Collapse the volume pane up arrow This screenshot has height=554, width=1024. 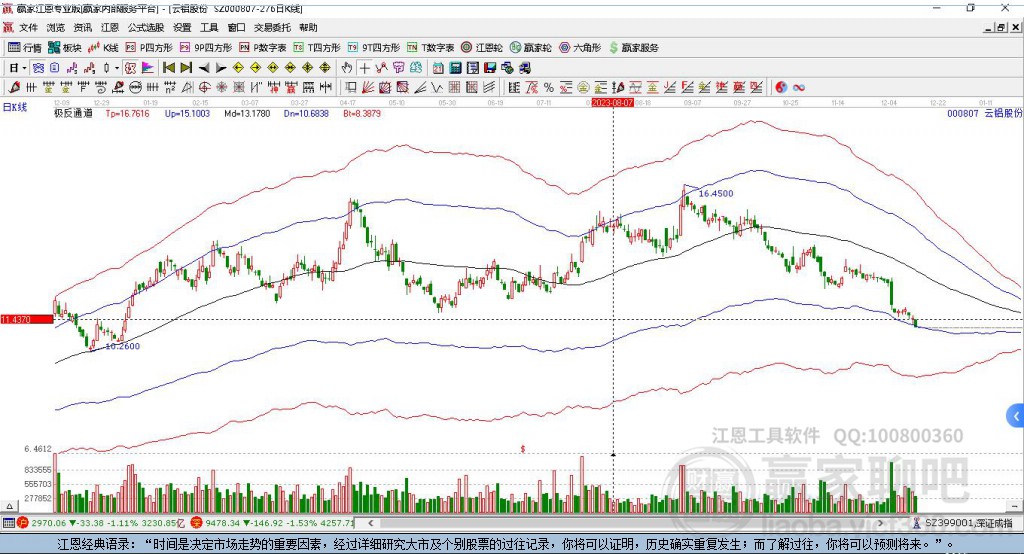(x=10, y=506)
